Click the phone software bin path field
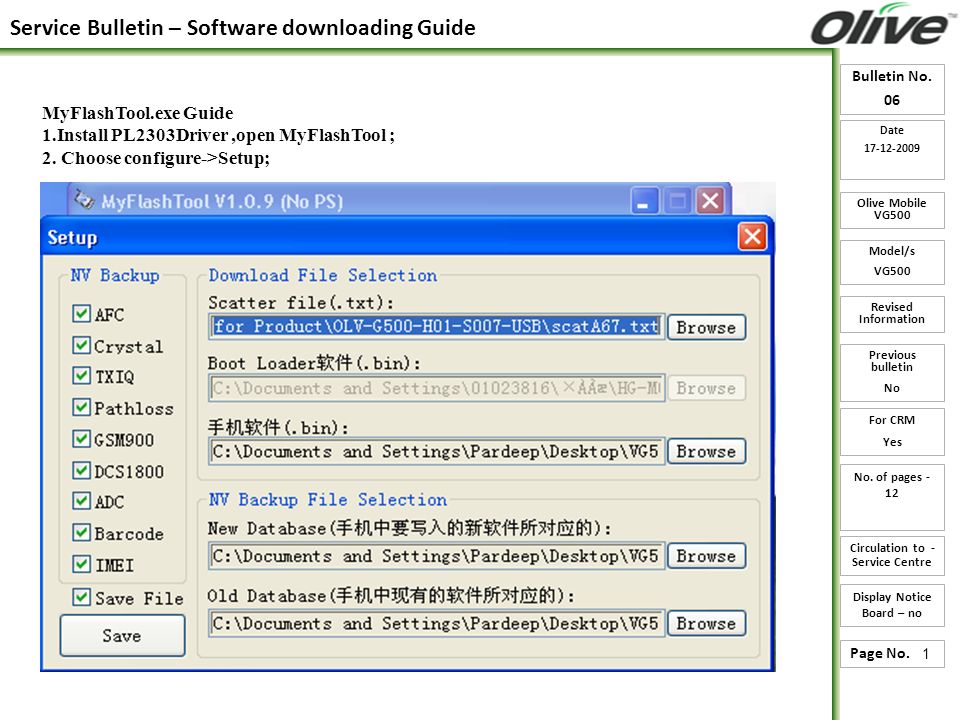Image resolution: width=960 pixels, height=720 pixels. click(x=437, y=451)
